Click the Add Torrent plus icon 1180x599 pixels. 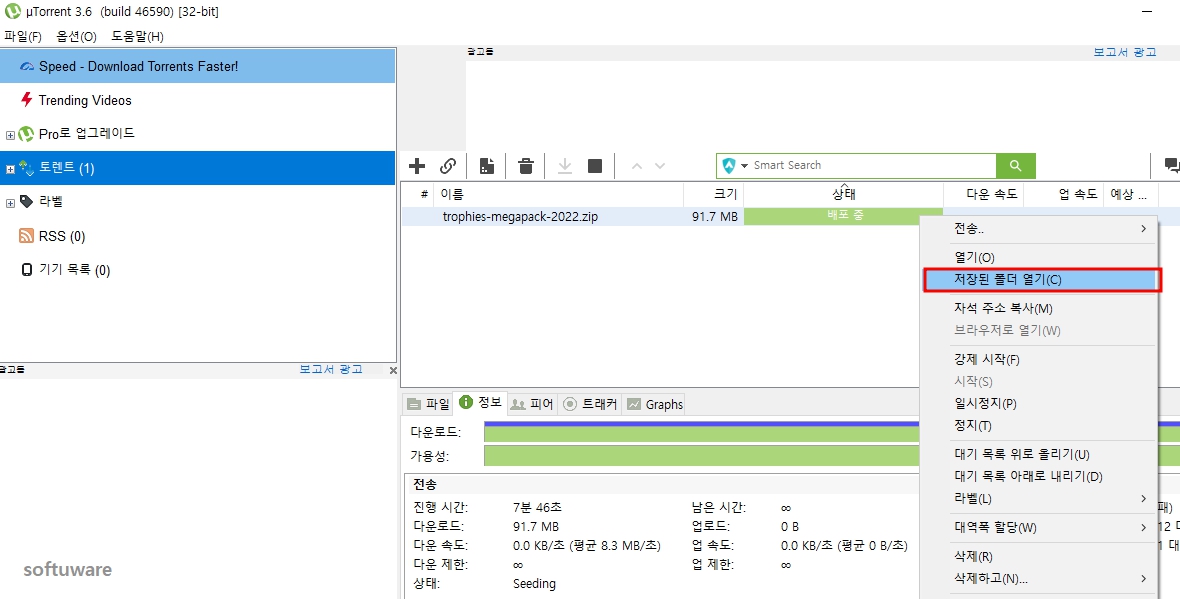[x=417, y=166]
